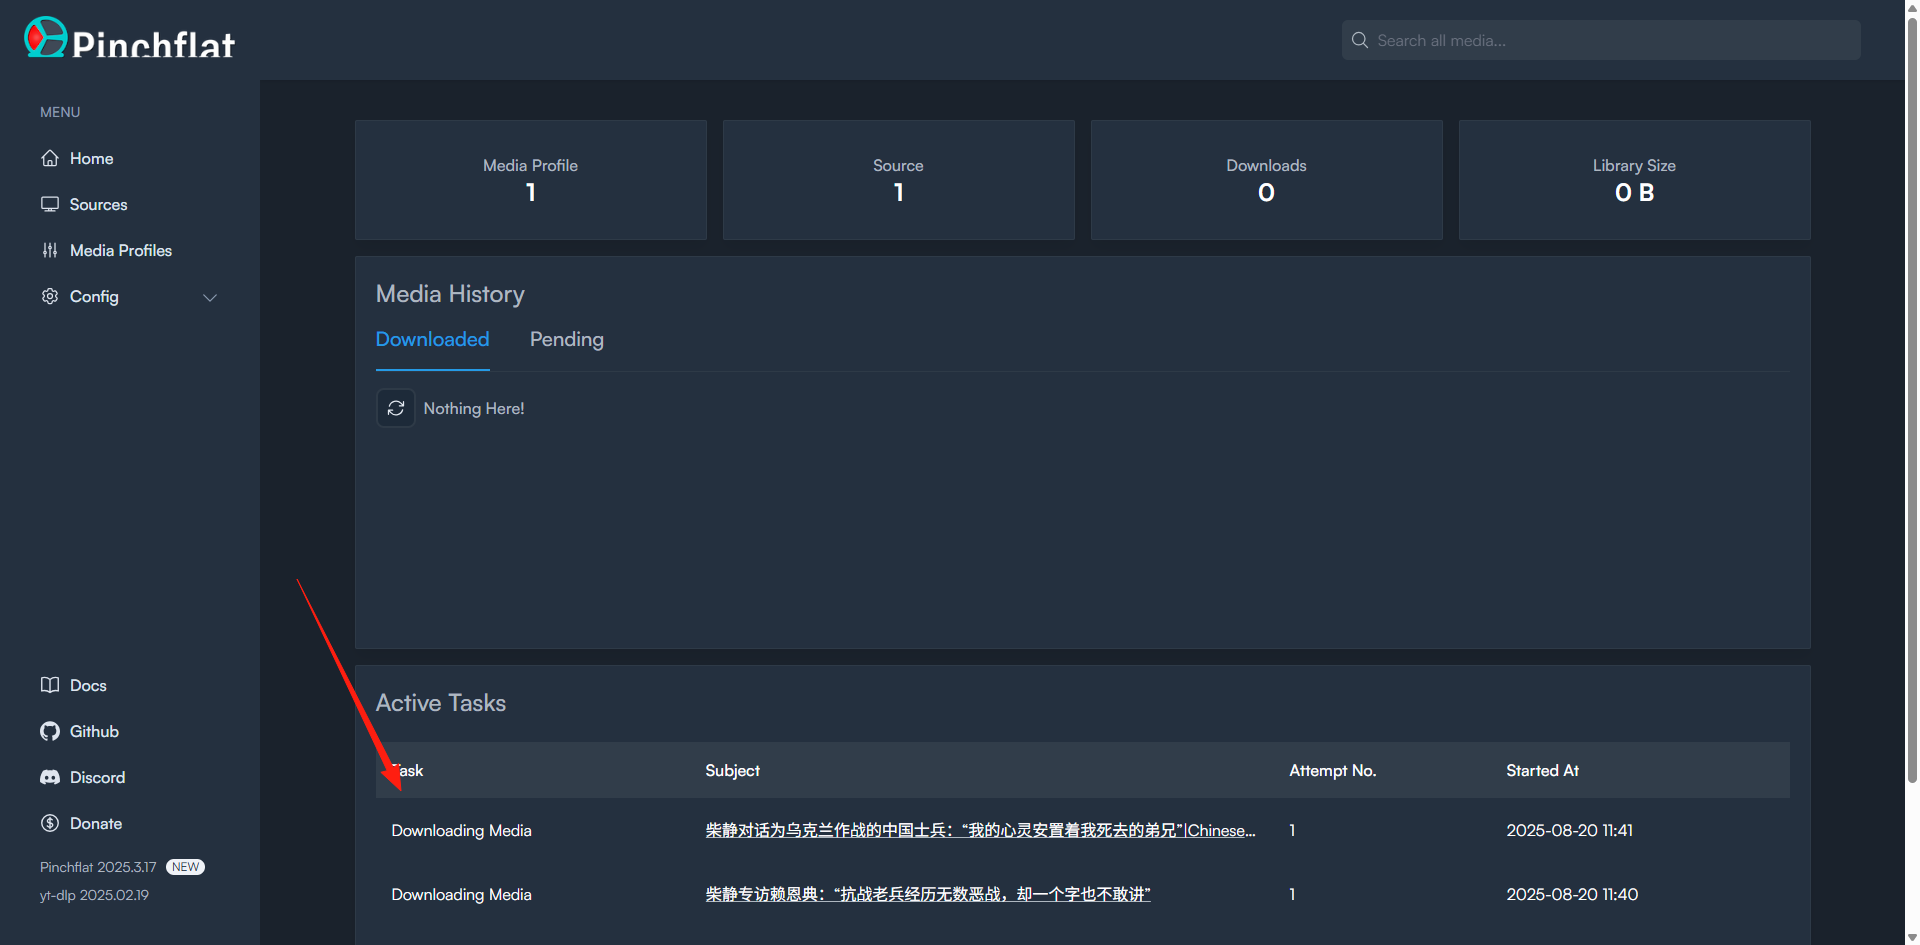The image size is (1920, 945).
Task: Open Sources via the monitor icon
Action: coord(50,204)
